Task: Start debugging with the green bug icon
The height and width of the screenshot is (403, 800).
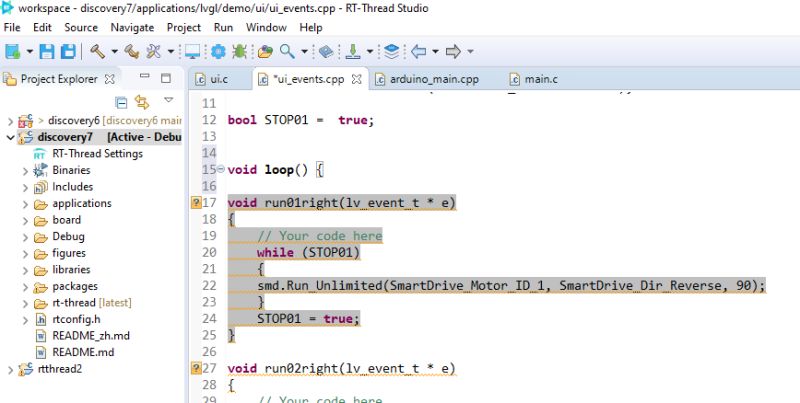Action: pos(239,51)
